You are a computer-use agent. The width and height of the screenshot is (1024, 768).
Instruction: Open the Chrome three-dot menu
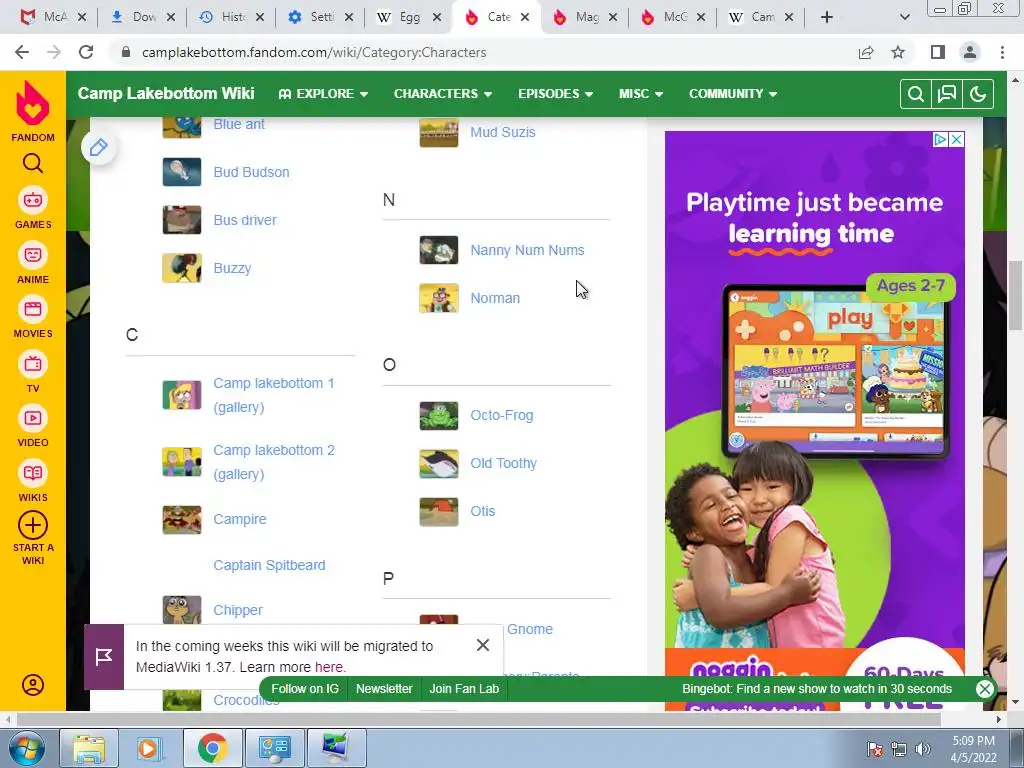(x=1002, y=52)
